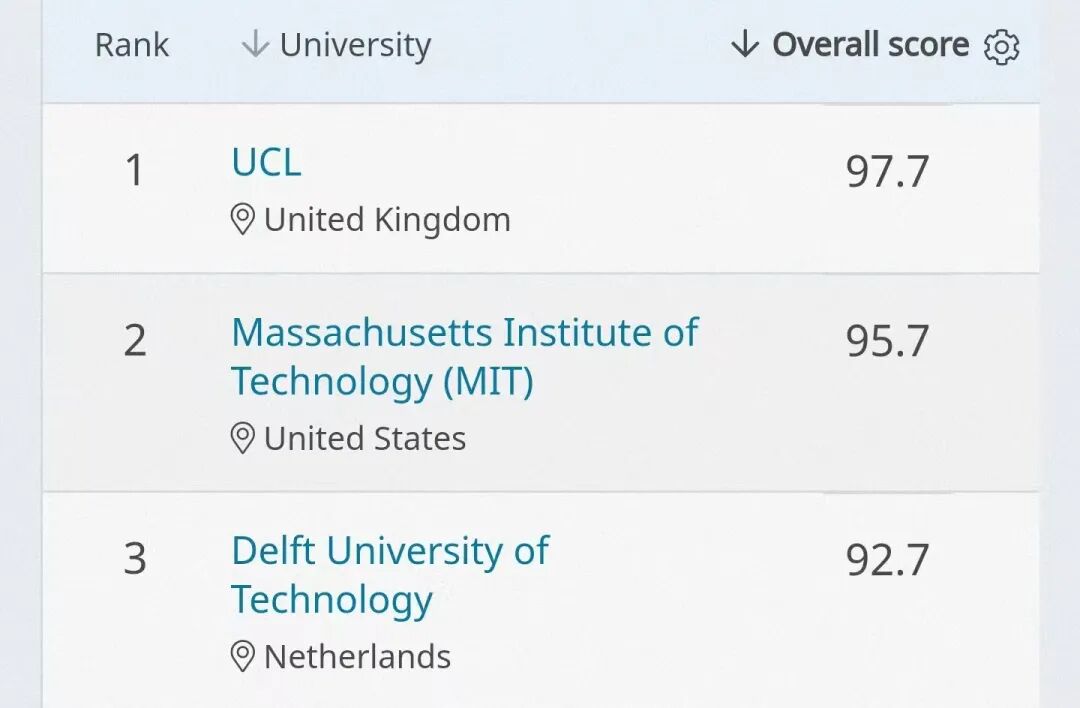Click the location pin next to United Kingdom
The width and height of the screenshot is (1080, 708).
pos(242,220)
